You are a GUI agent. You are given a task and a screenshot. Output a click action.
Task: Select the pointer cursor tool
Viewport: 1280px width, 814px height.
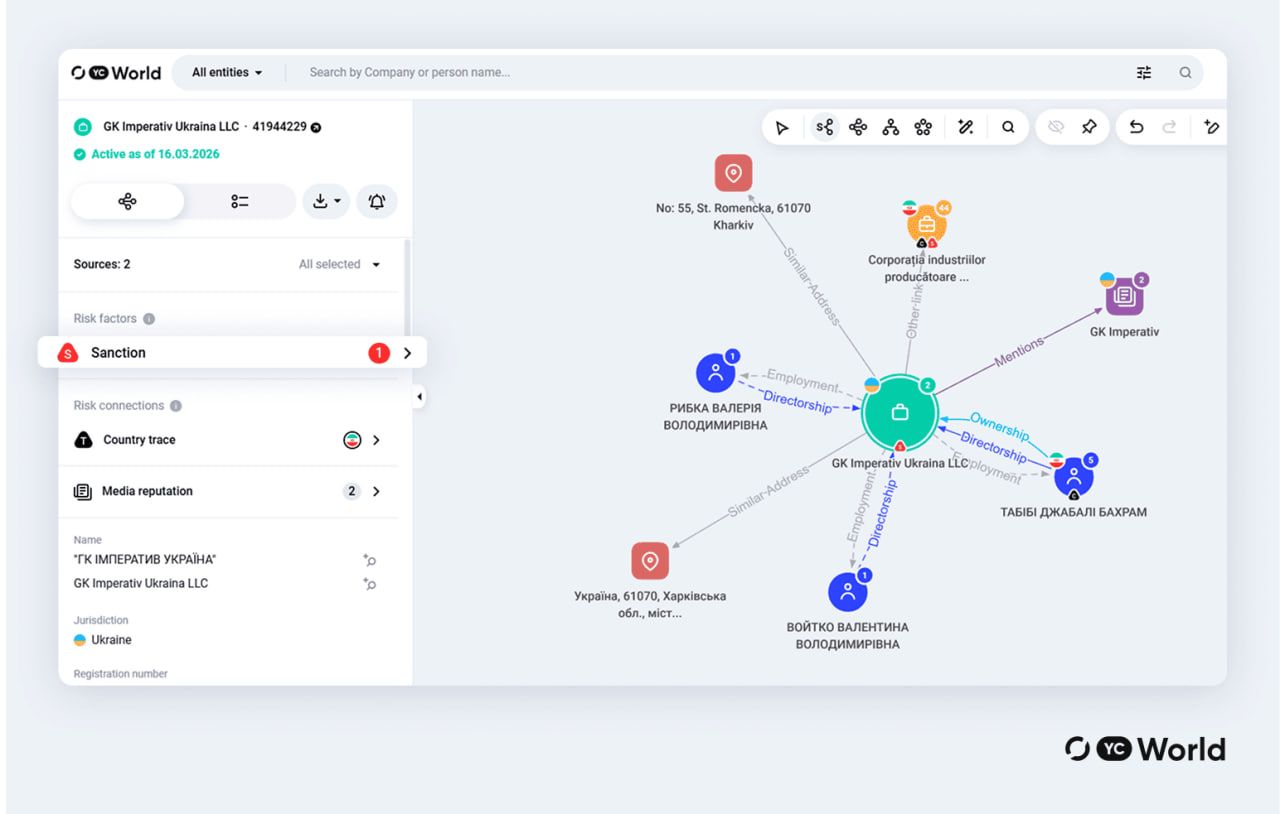tap(782, 127)
